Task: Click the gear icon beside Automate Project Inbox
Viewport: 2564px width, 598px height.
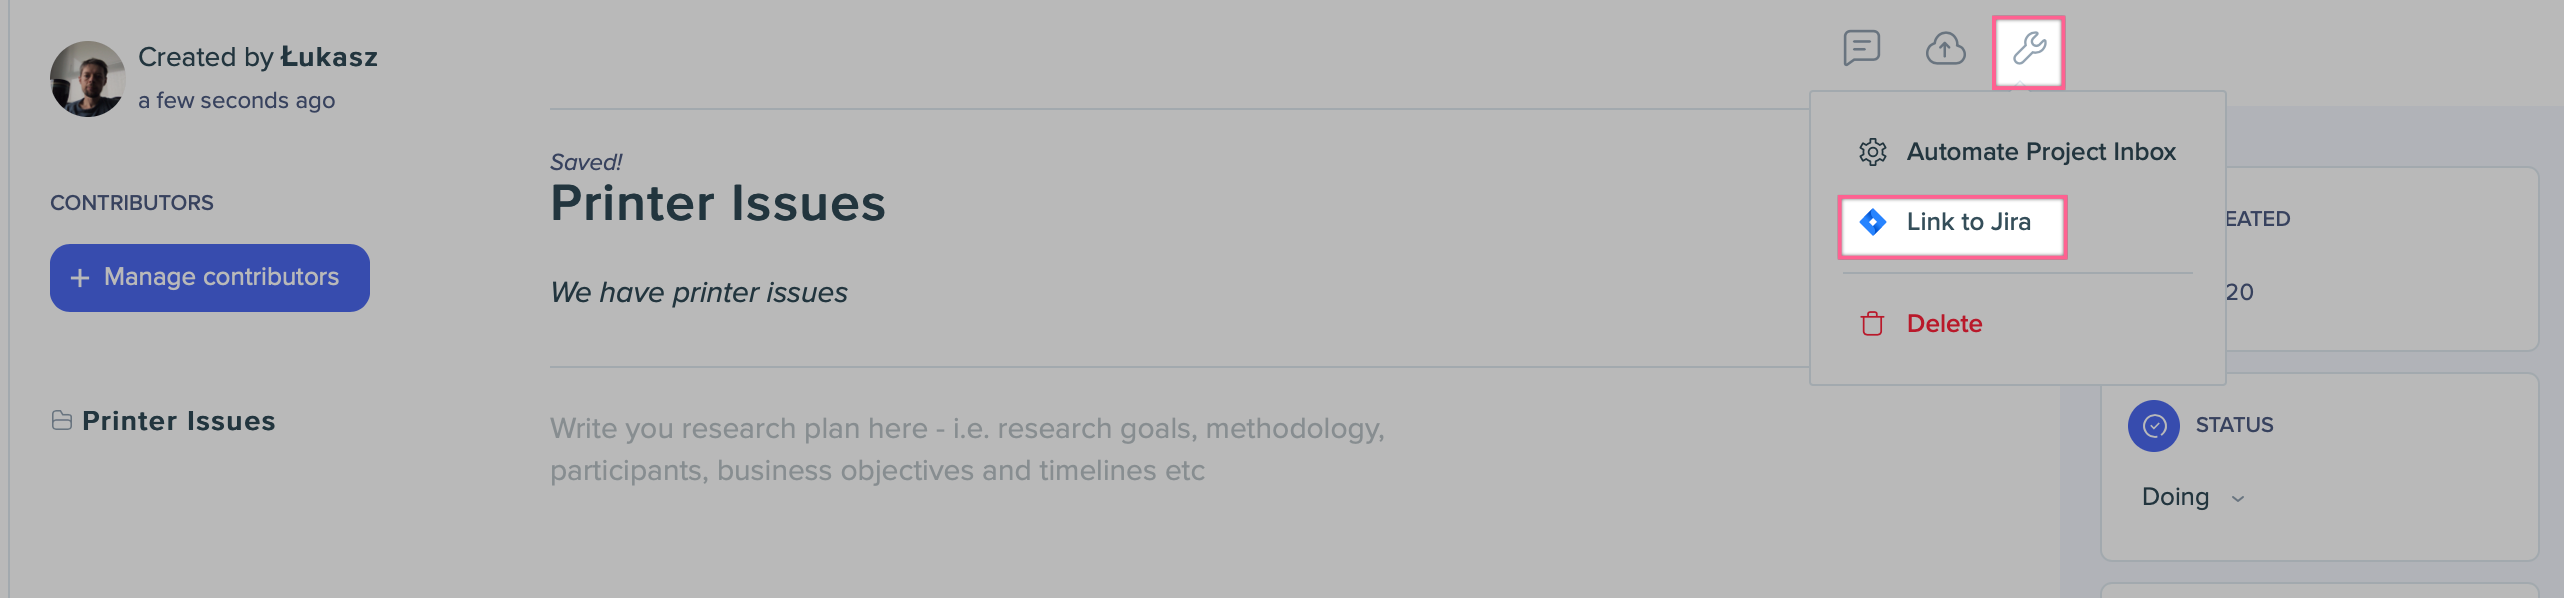Action: (x=1872, y=152)
